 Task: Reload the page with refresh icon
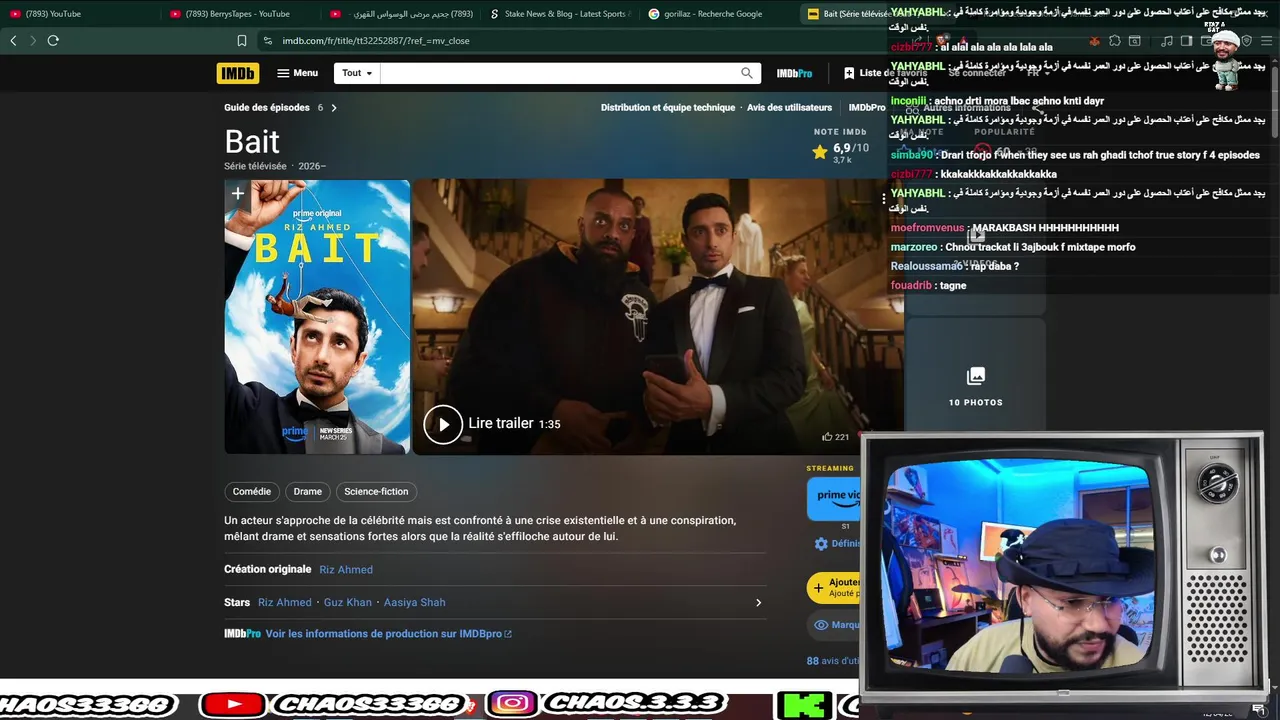click(53, 41)
